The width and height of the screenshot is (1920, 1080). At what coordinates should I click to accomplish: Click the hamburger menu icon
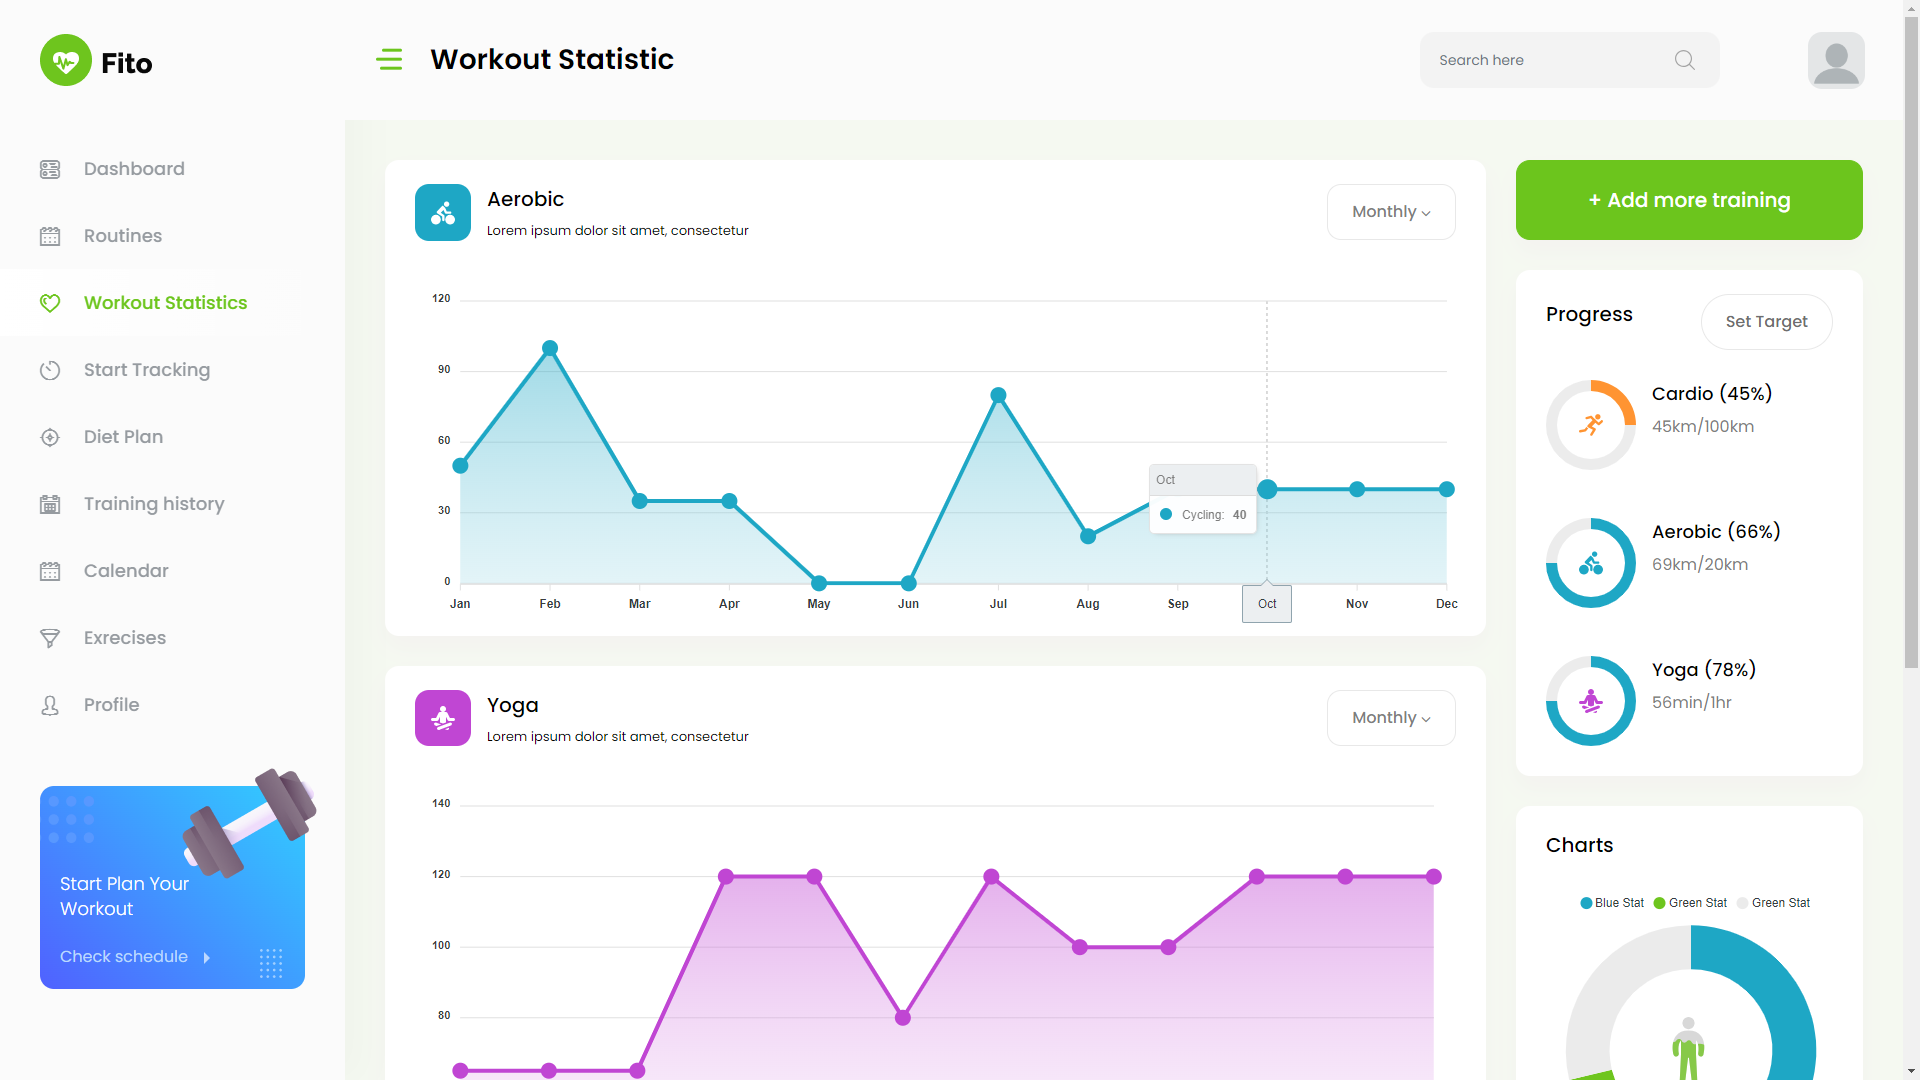[389, 60]
